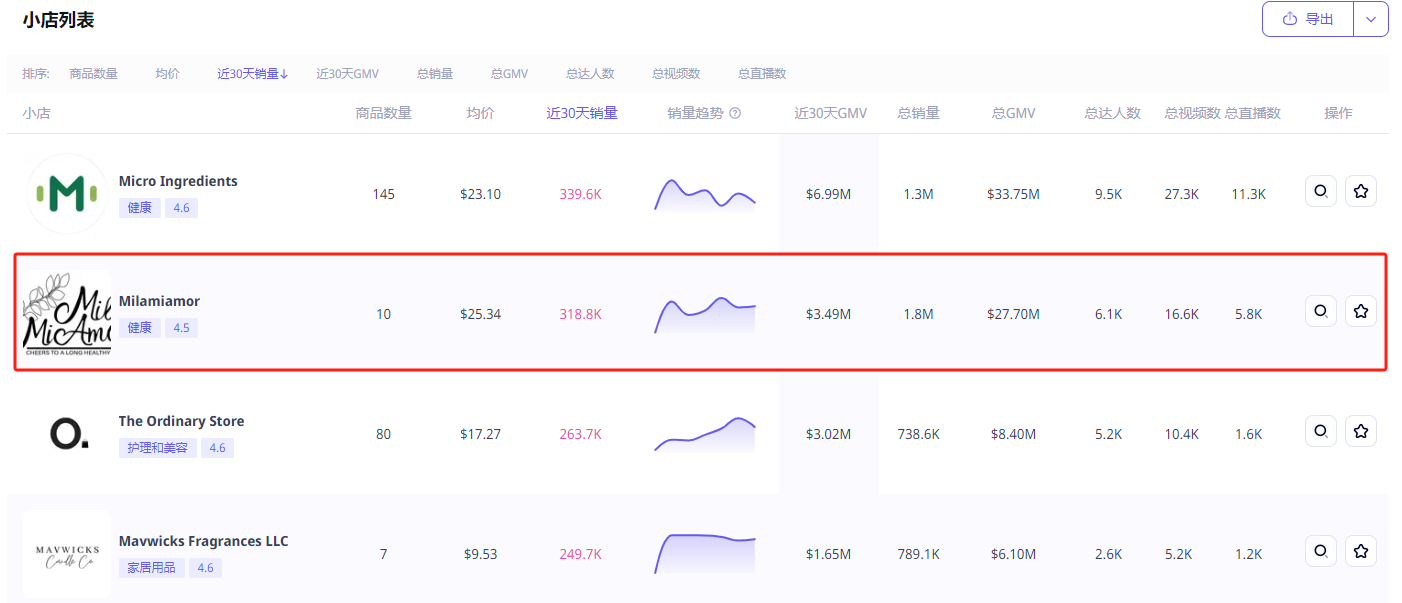Sort list by 均价
1402x603 pixels.
167,74
